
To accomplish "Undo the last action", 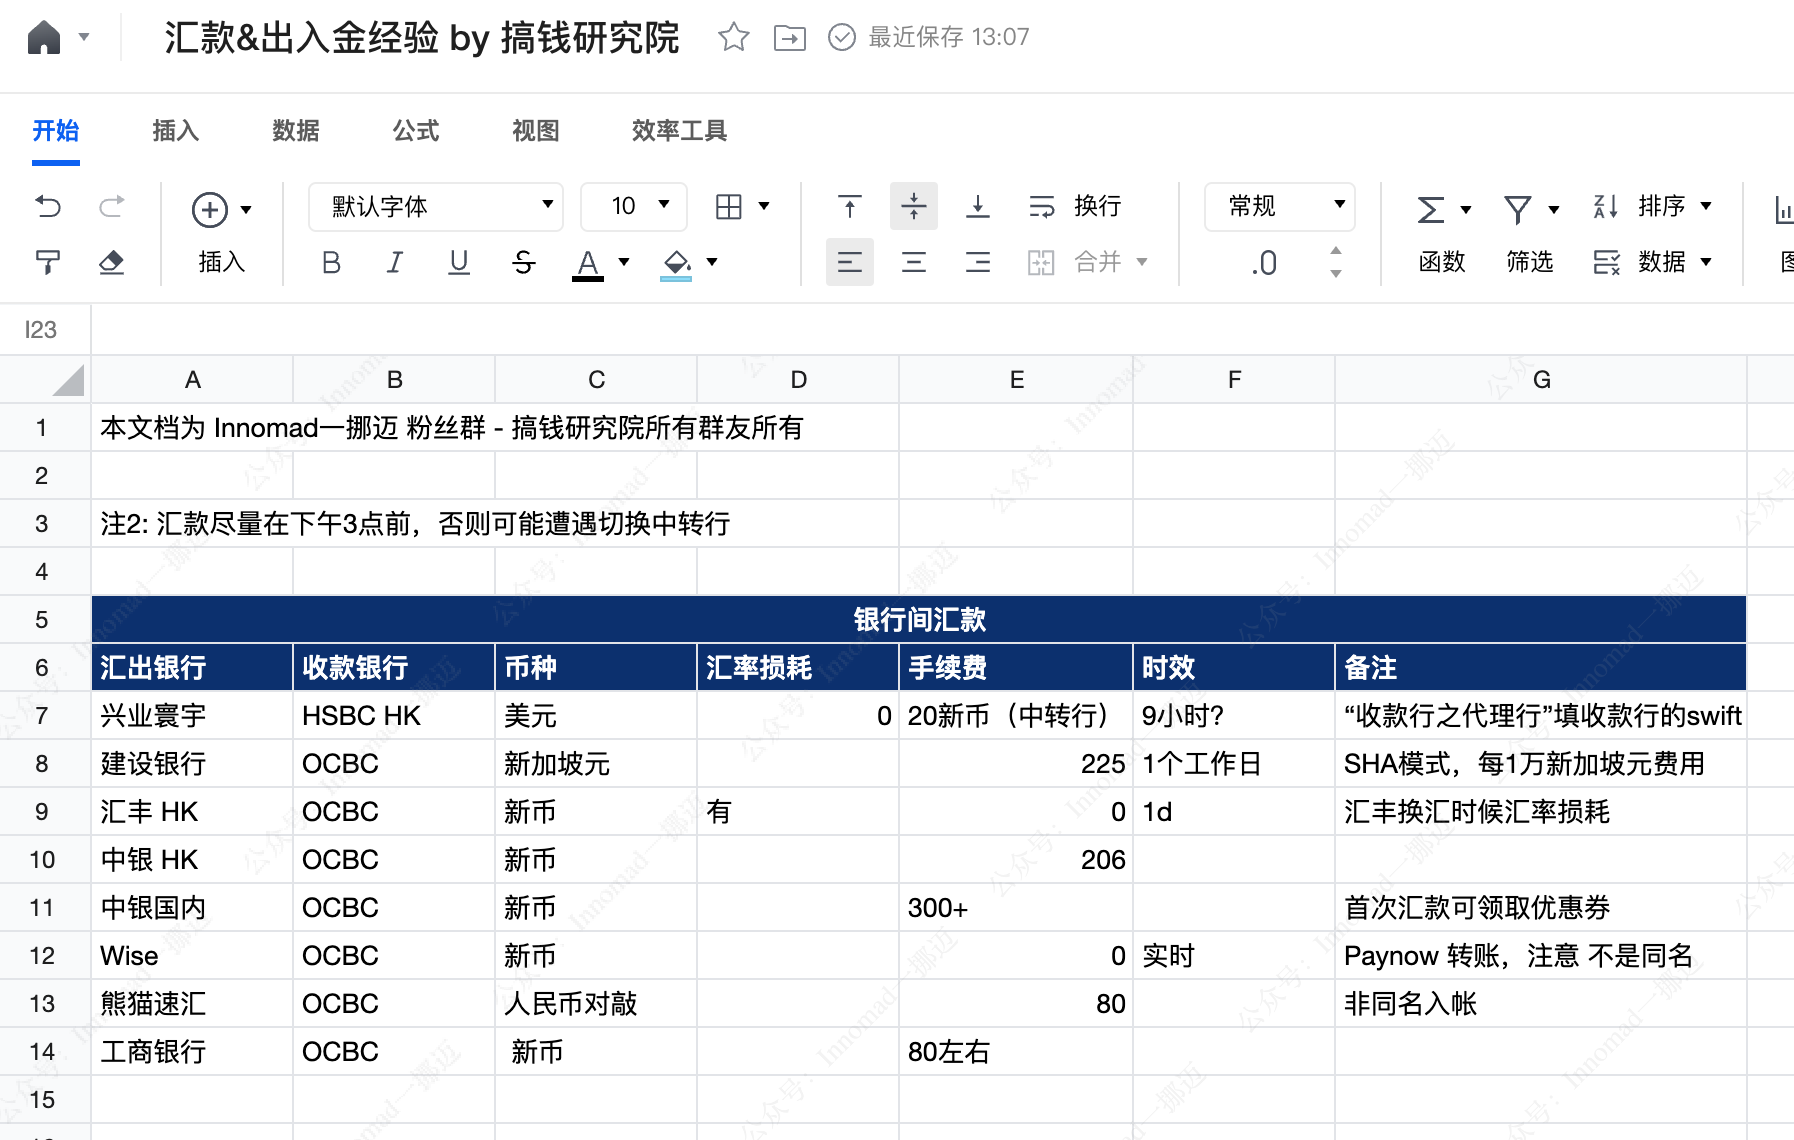I will pyautogui.click(x=48, y=207).
